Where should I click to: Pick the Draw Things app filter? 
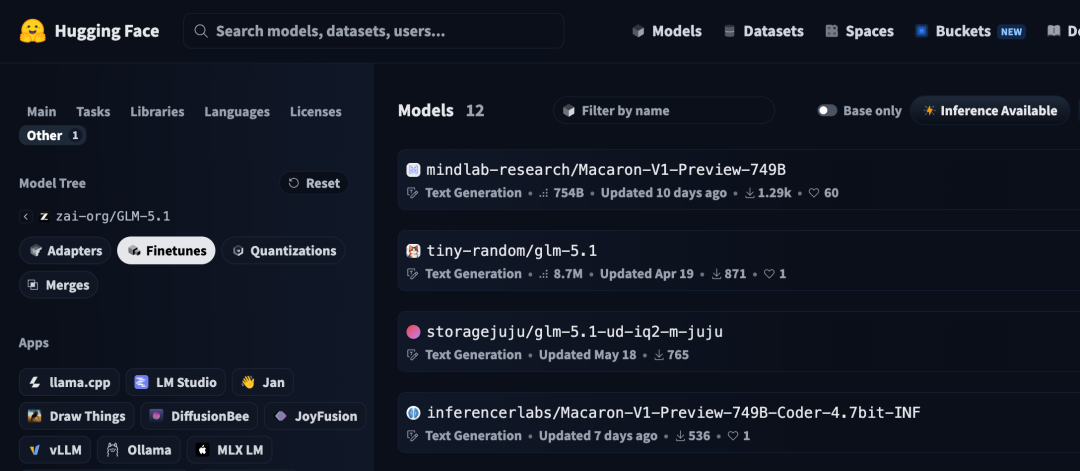(76, 416)
